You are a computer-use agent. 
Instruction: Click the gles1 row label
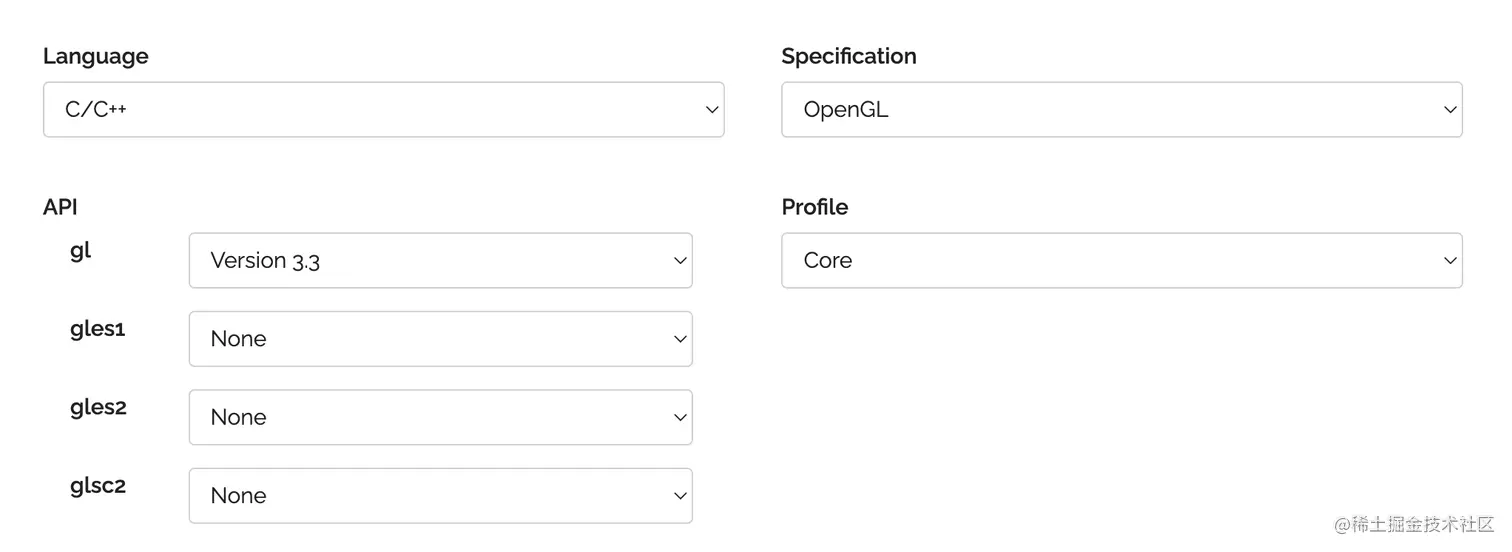point(98,329)
